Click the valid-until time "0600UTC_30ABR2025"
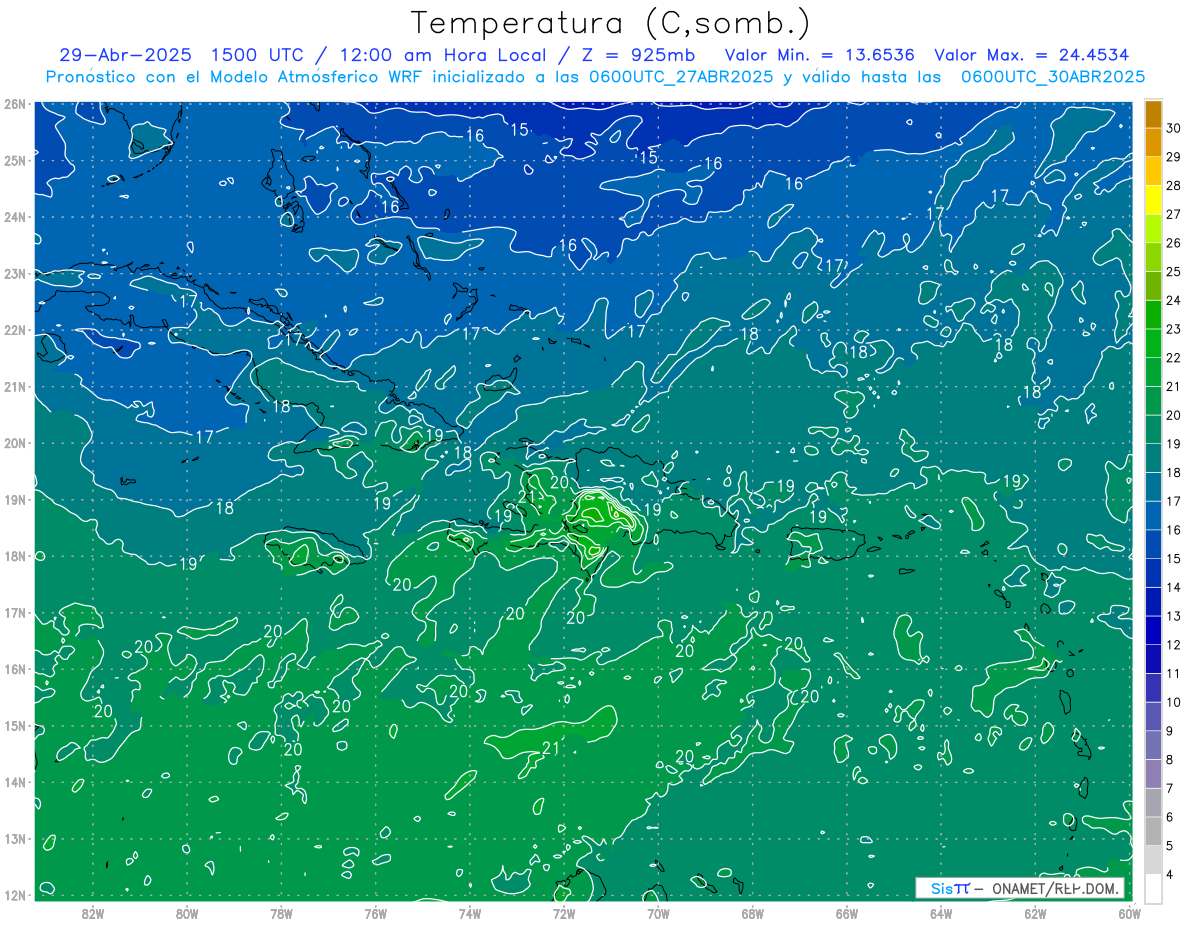 tap(1052, 76)
